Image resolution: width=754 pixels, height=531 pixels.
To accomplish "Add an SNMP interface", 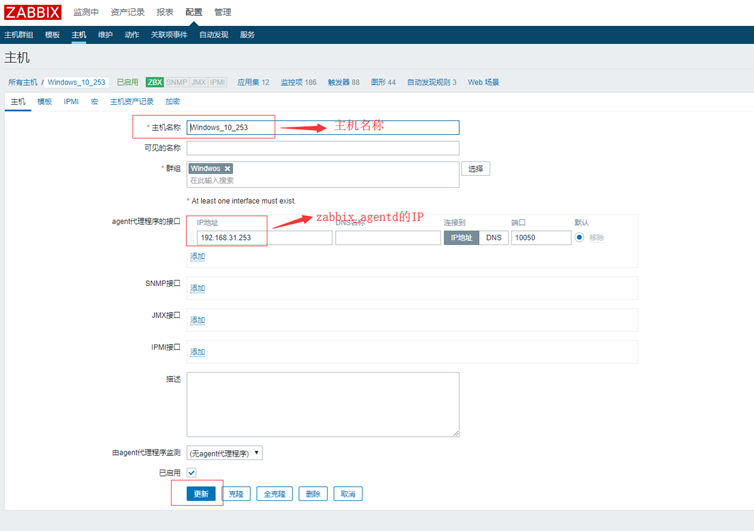I will (198, 288).
